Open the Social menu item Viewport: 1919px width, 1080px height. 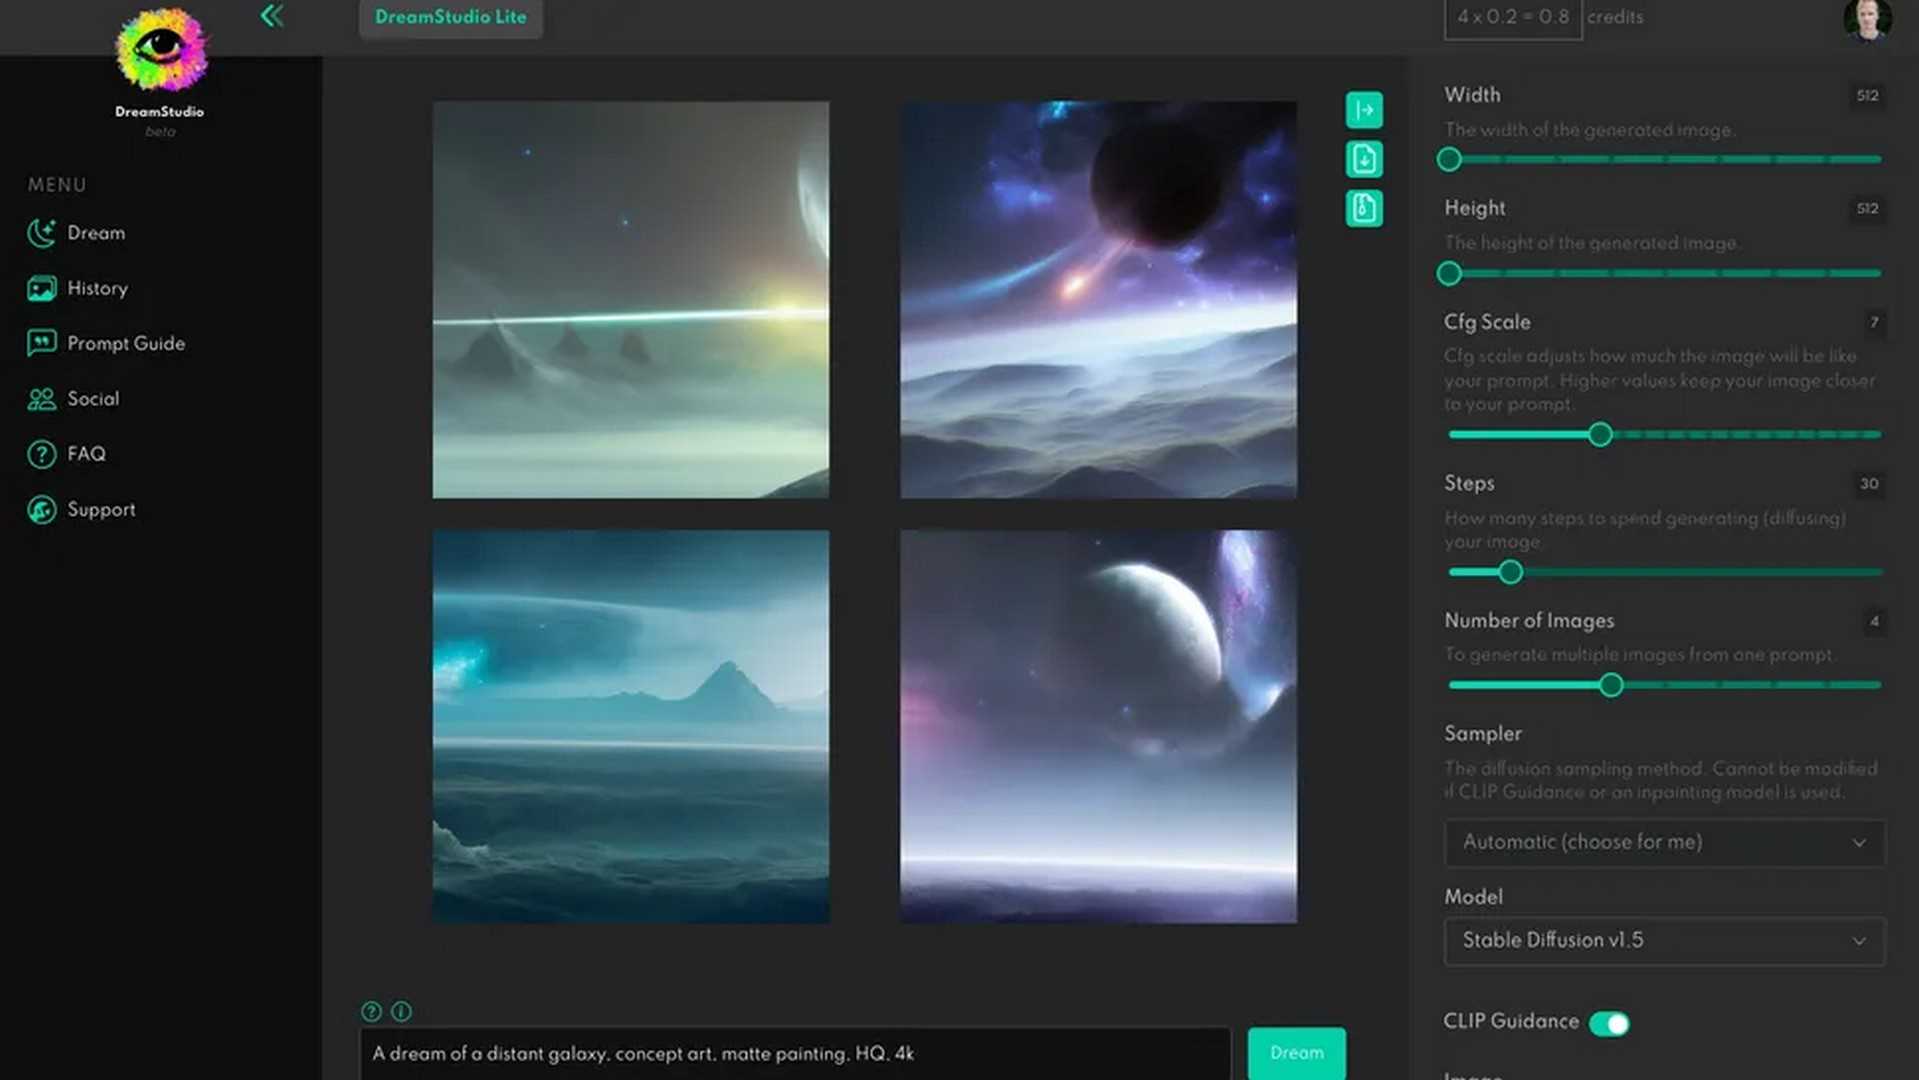click(93, 399)
